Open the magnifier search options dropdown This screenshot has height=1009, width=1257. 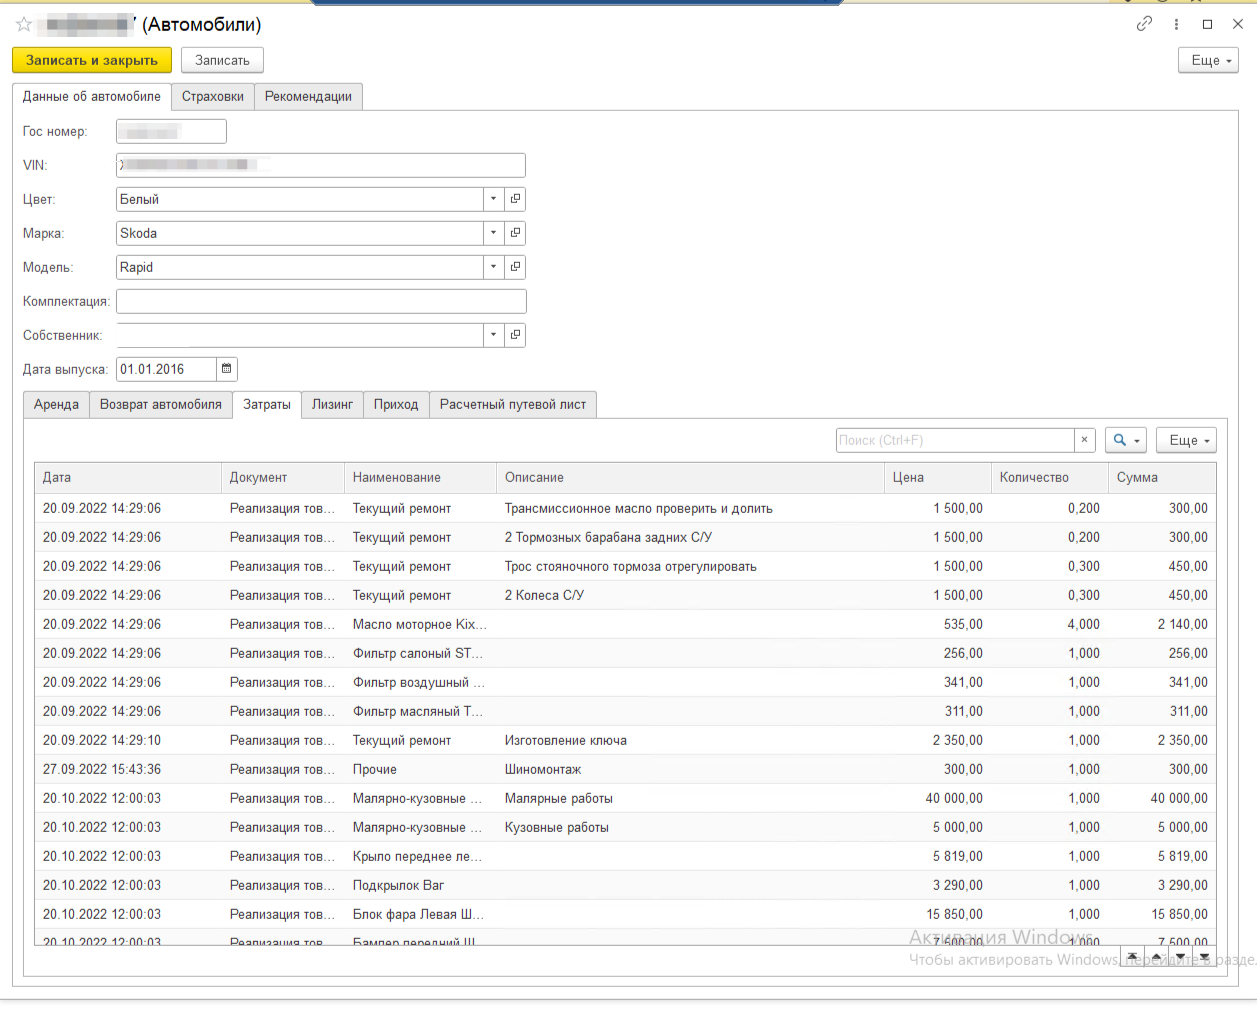(1126, 440)
